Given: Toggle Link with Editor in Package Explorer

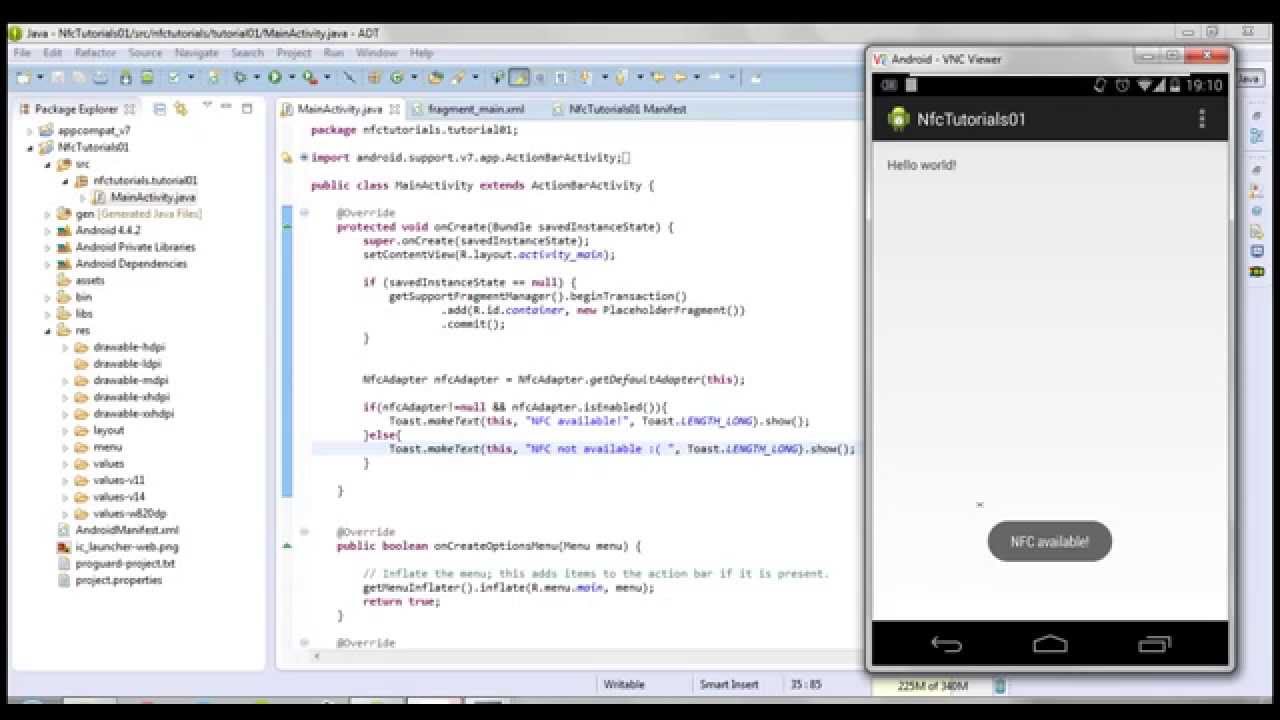Looking at the screenshot, I should (182, 108).
